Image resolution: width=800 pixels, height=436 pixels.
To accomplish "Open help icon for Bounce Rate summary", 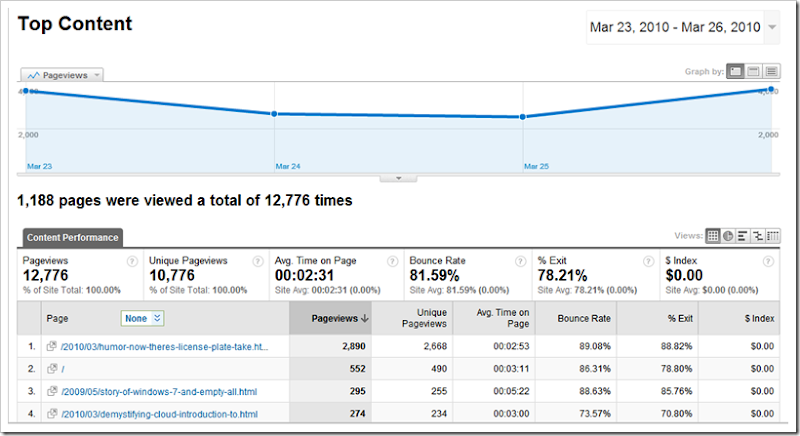I will point(520,262).
